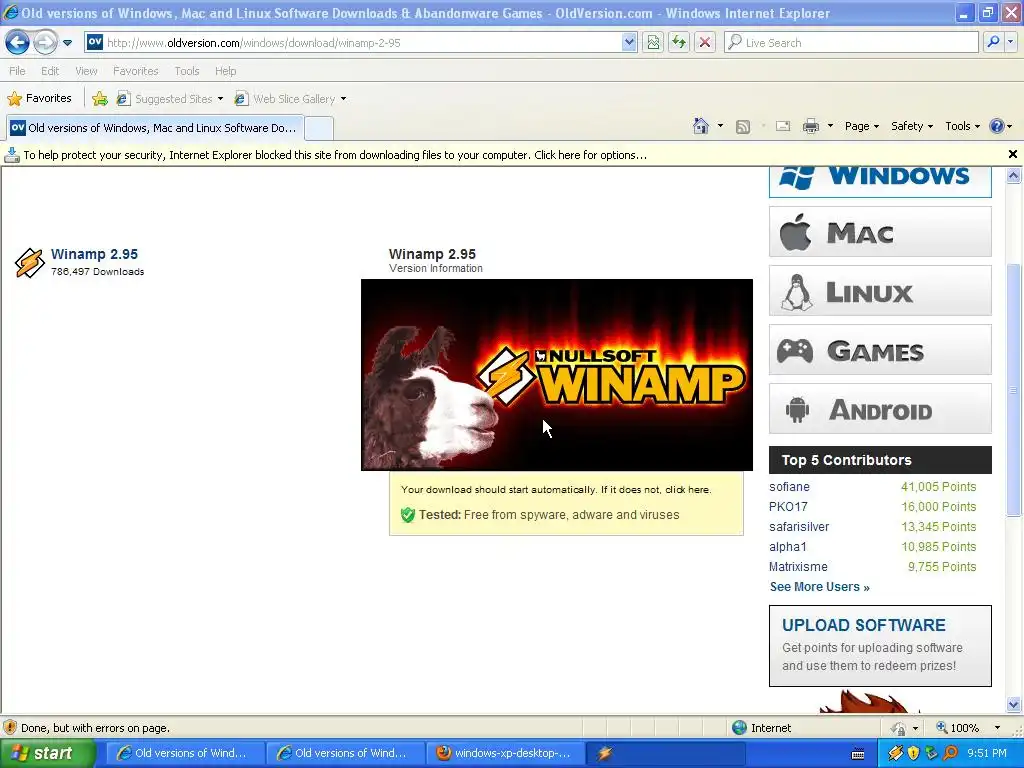Click the Favorites star button

39,99
